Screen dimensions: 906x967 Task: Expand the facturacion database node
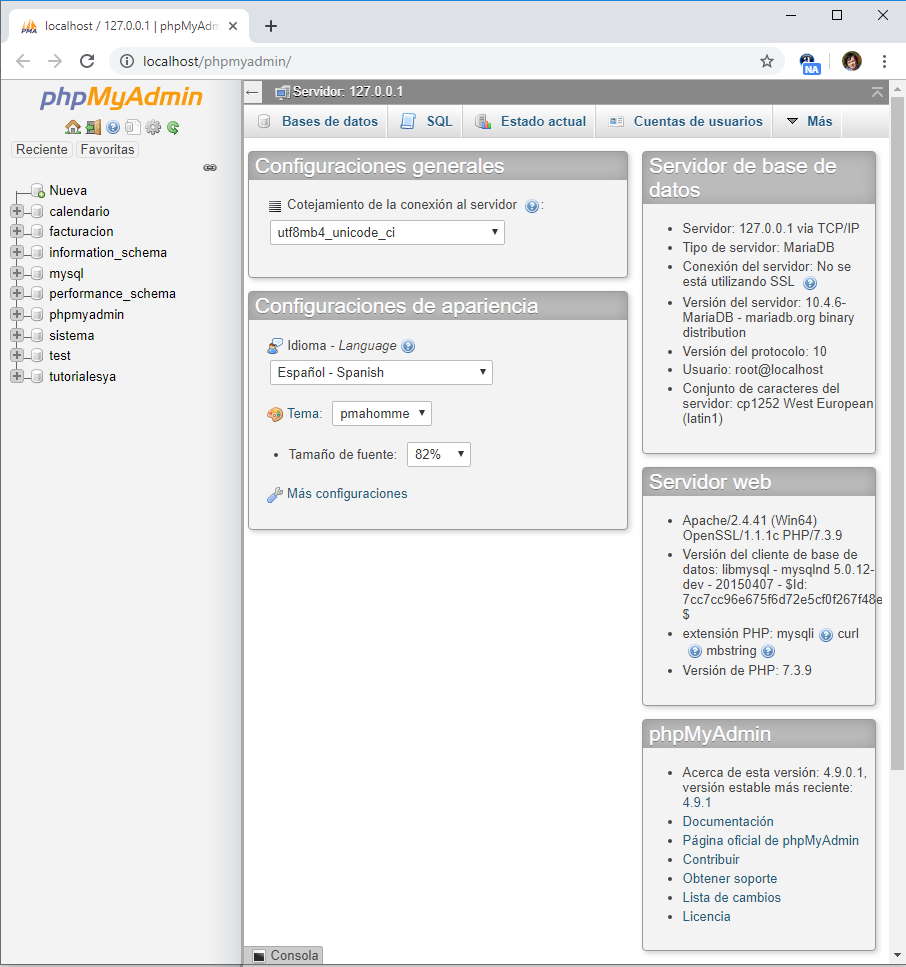(x=17, y=231)
